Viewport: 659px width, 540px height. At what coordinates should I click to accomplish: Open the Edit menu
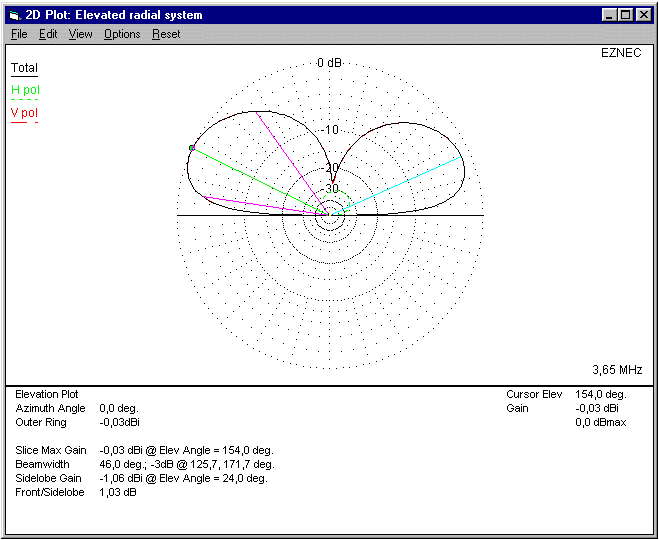[48, 34]
